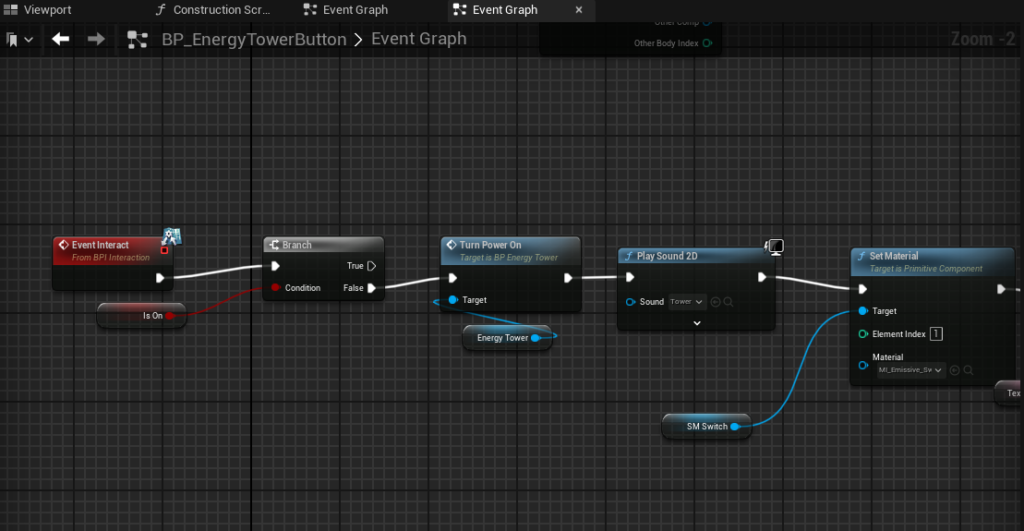Browse to Material asset in Content Browser

coord(968,370)
